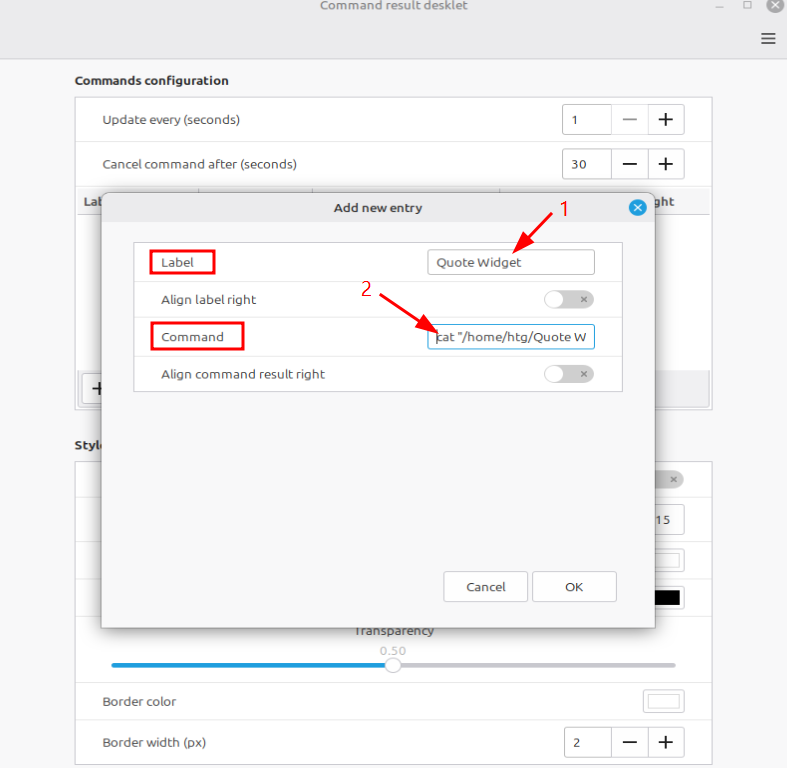This screenshot has width=787, height=768.
Task: Increase the Update every seconds value
Action: tap(666, 120)
